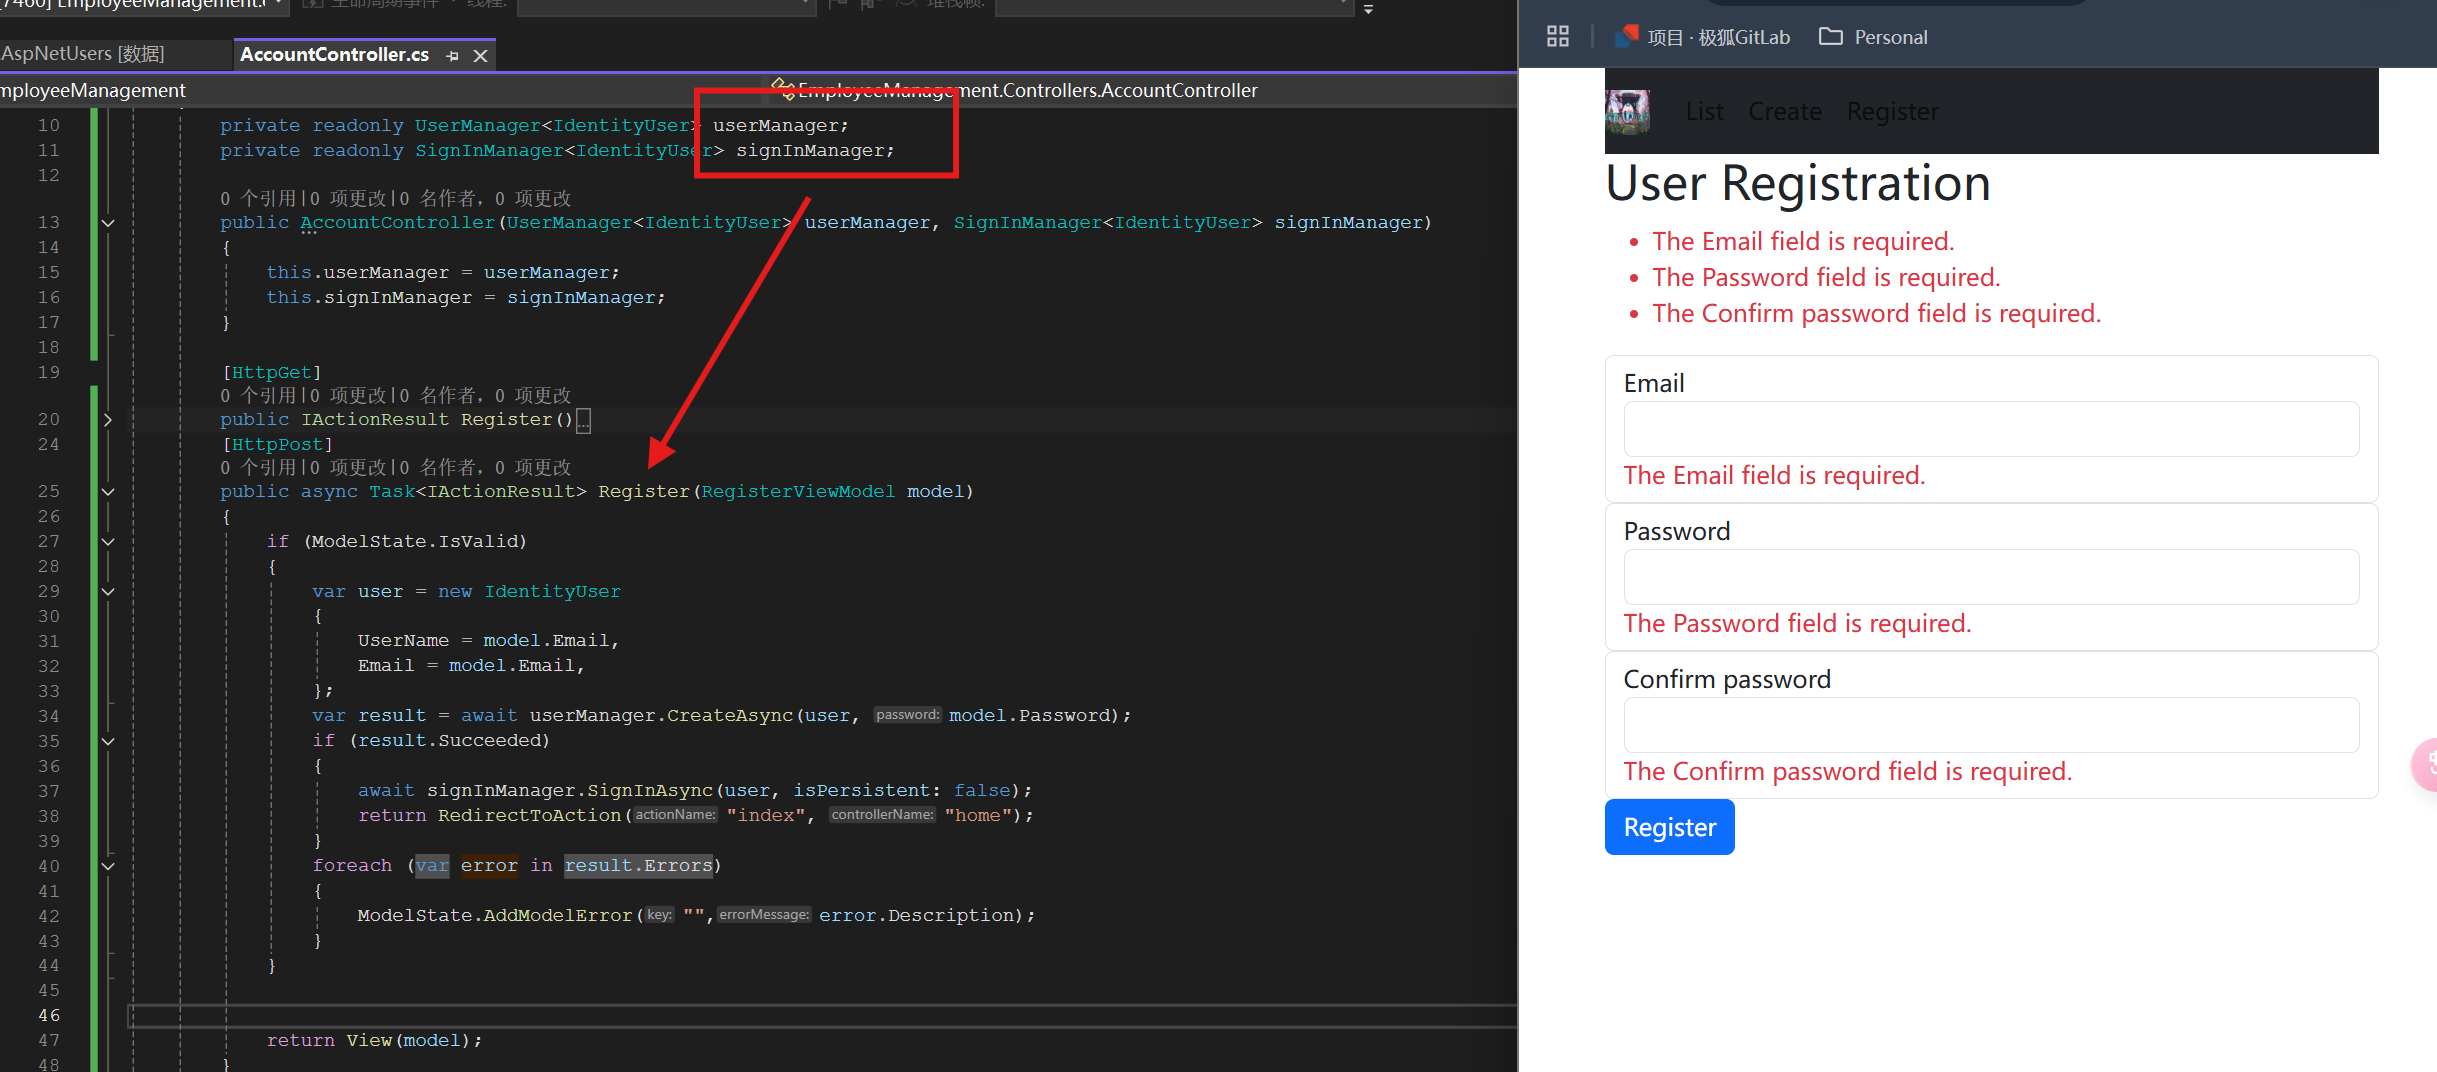Collapse the AccountController constructor at line 13

[108, 223]
